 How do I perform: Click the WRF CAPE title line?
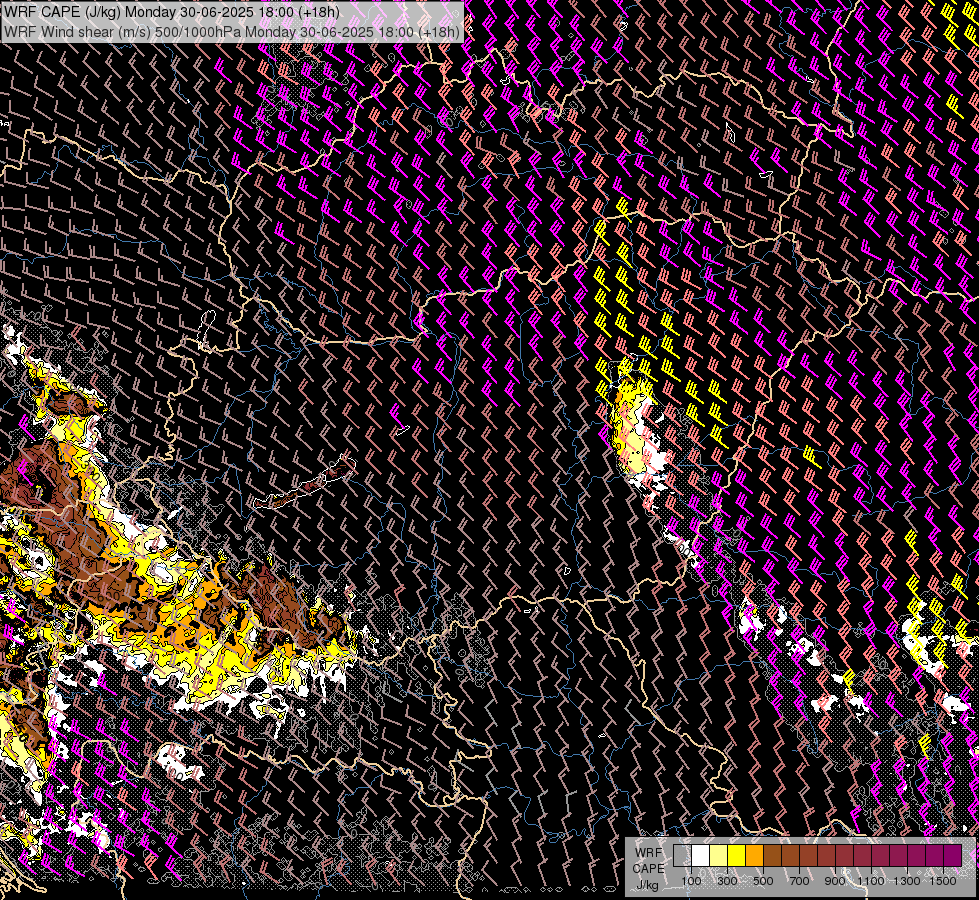click(172, 12)
